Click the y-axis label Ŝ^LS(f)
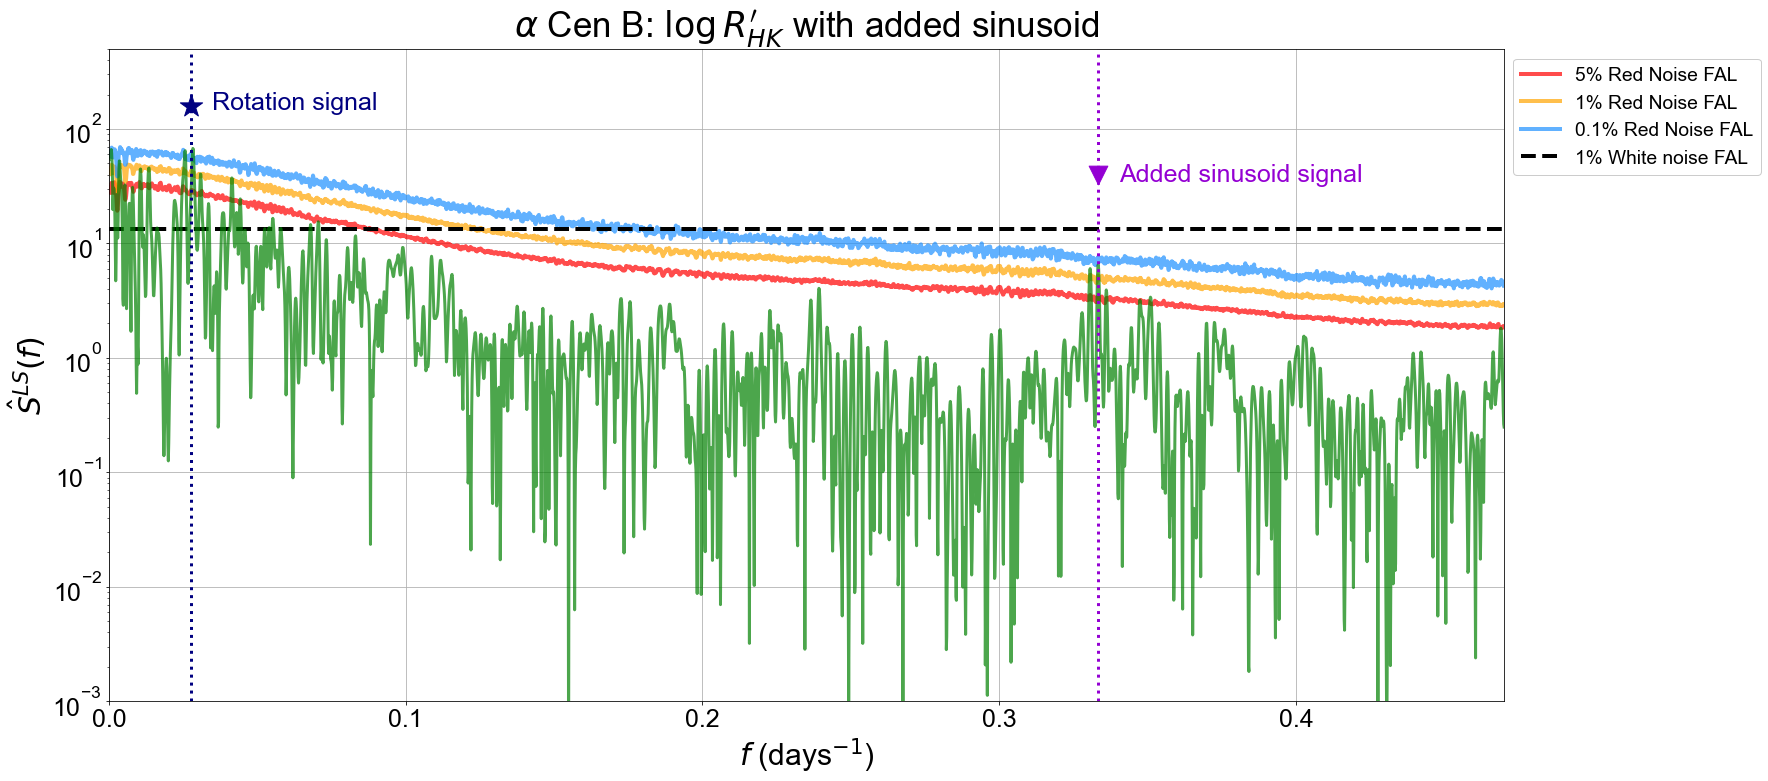The image size is (1768, 781). [26, 376]
